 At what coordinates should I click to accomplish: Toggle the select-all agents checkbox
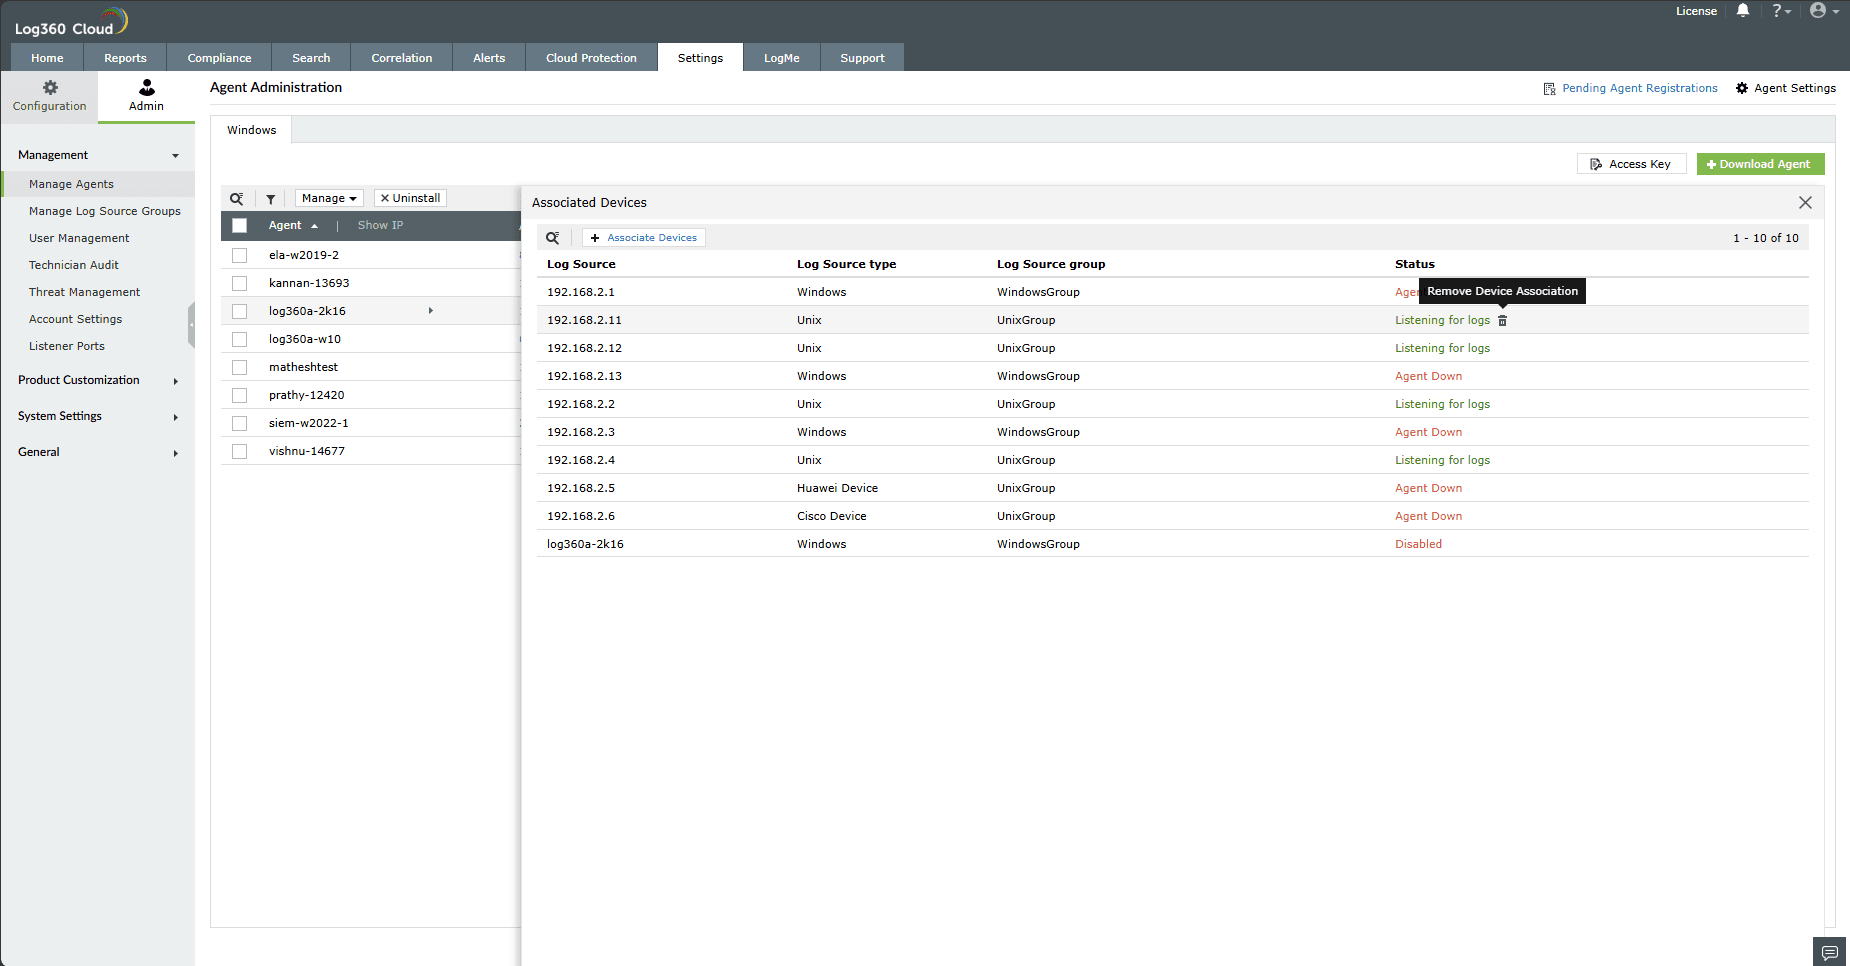pos(240,226)
